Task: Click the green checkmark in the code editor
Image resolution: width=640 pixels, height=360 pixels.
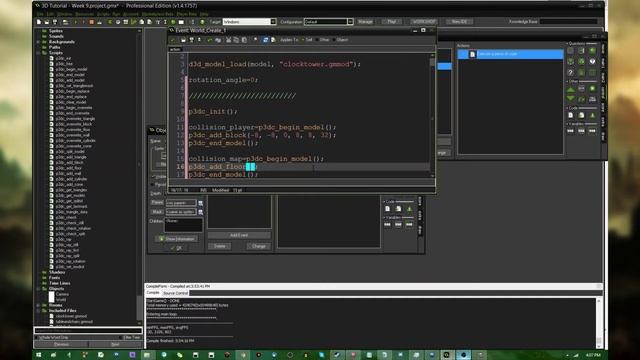Action: 172,40
